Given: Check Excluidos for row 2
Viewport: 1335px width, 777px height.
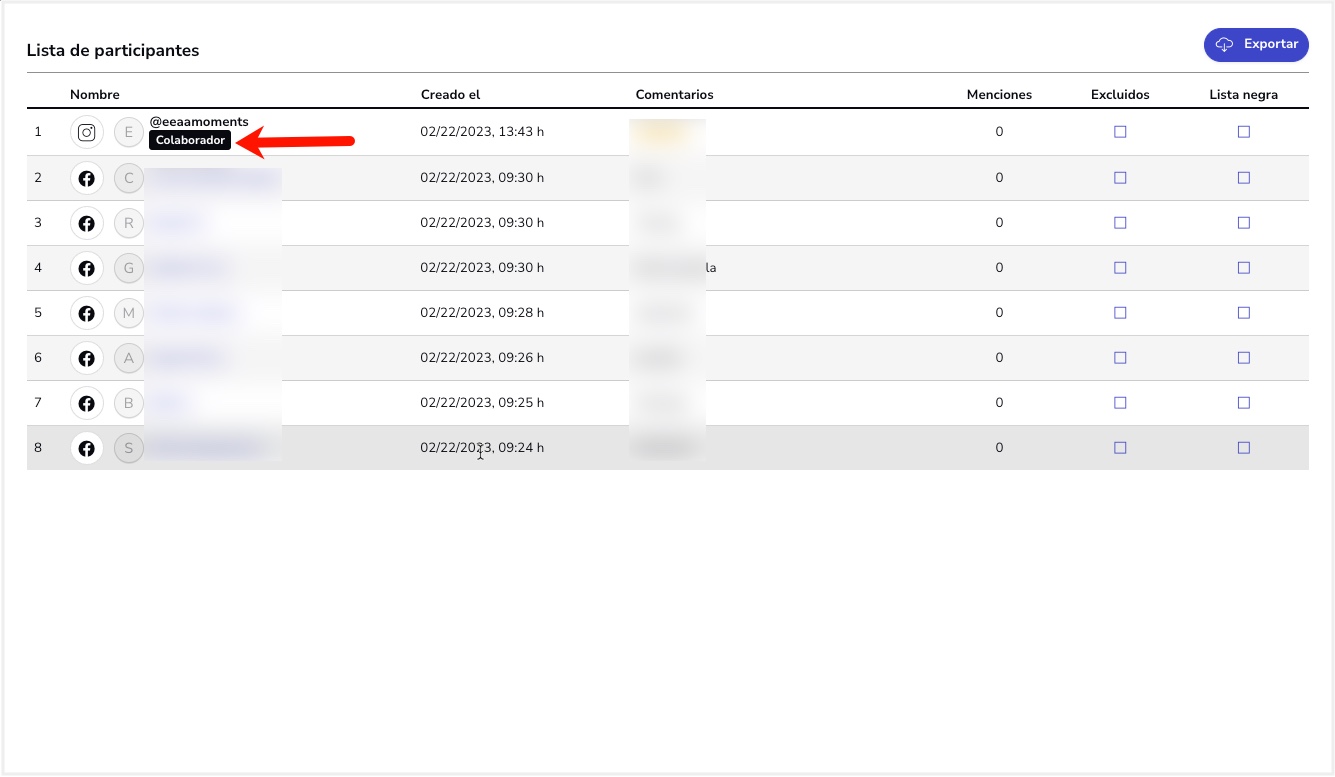Looking at the screenshot, I should pyautogui.click(x=1120, y=178).
